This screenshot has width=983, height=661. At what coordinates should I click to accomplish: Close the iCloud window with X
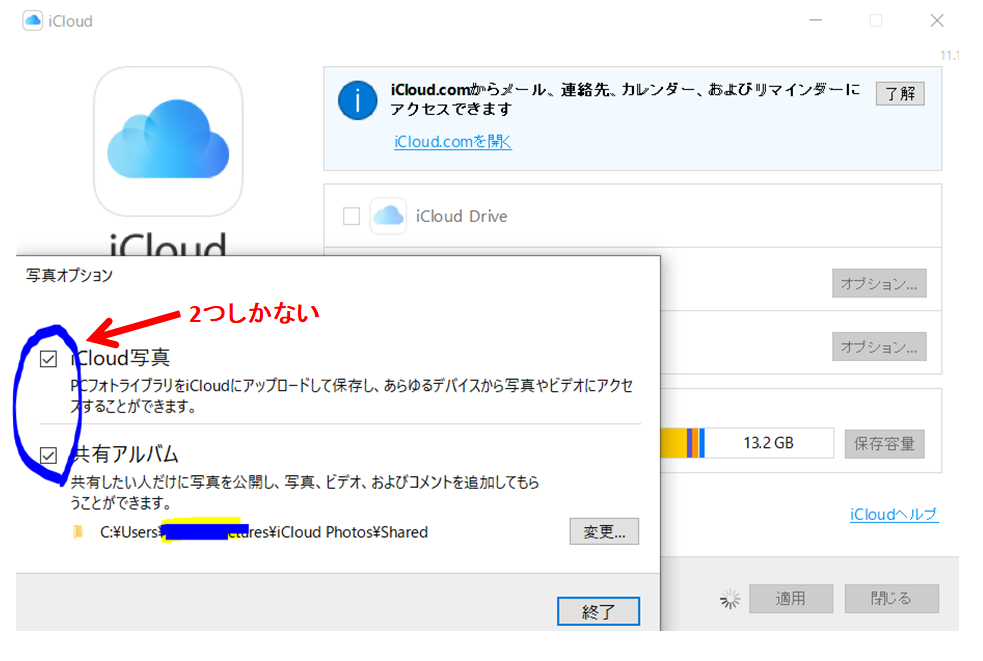(937, 21)
